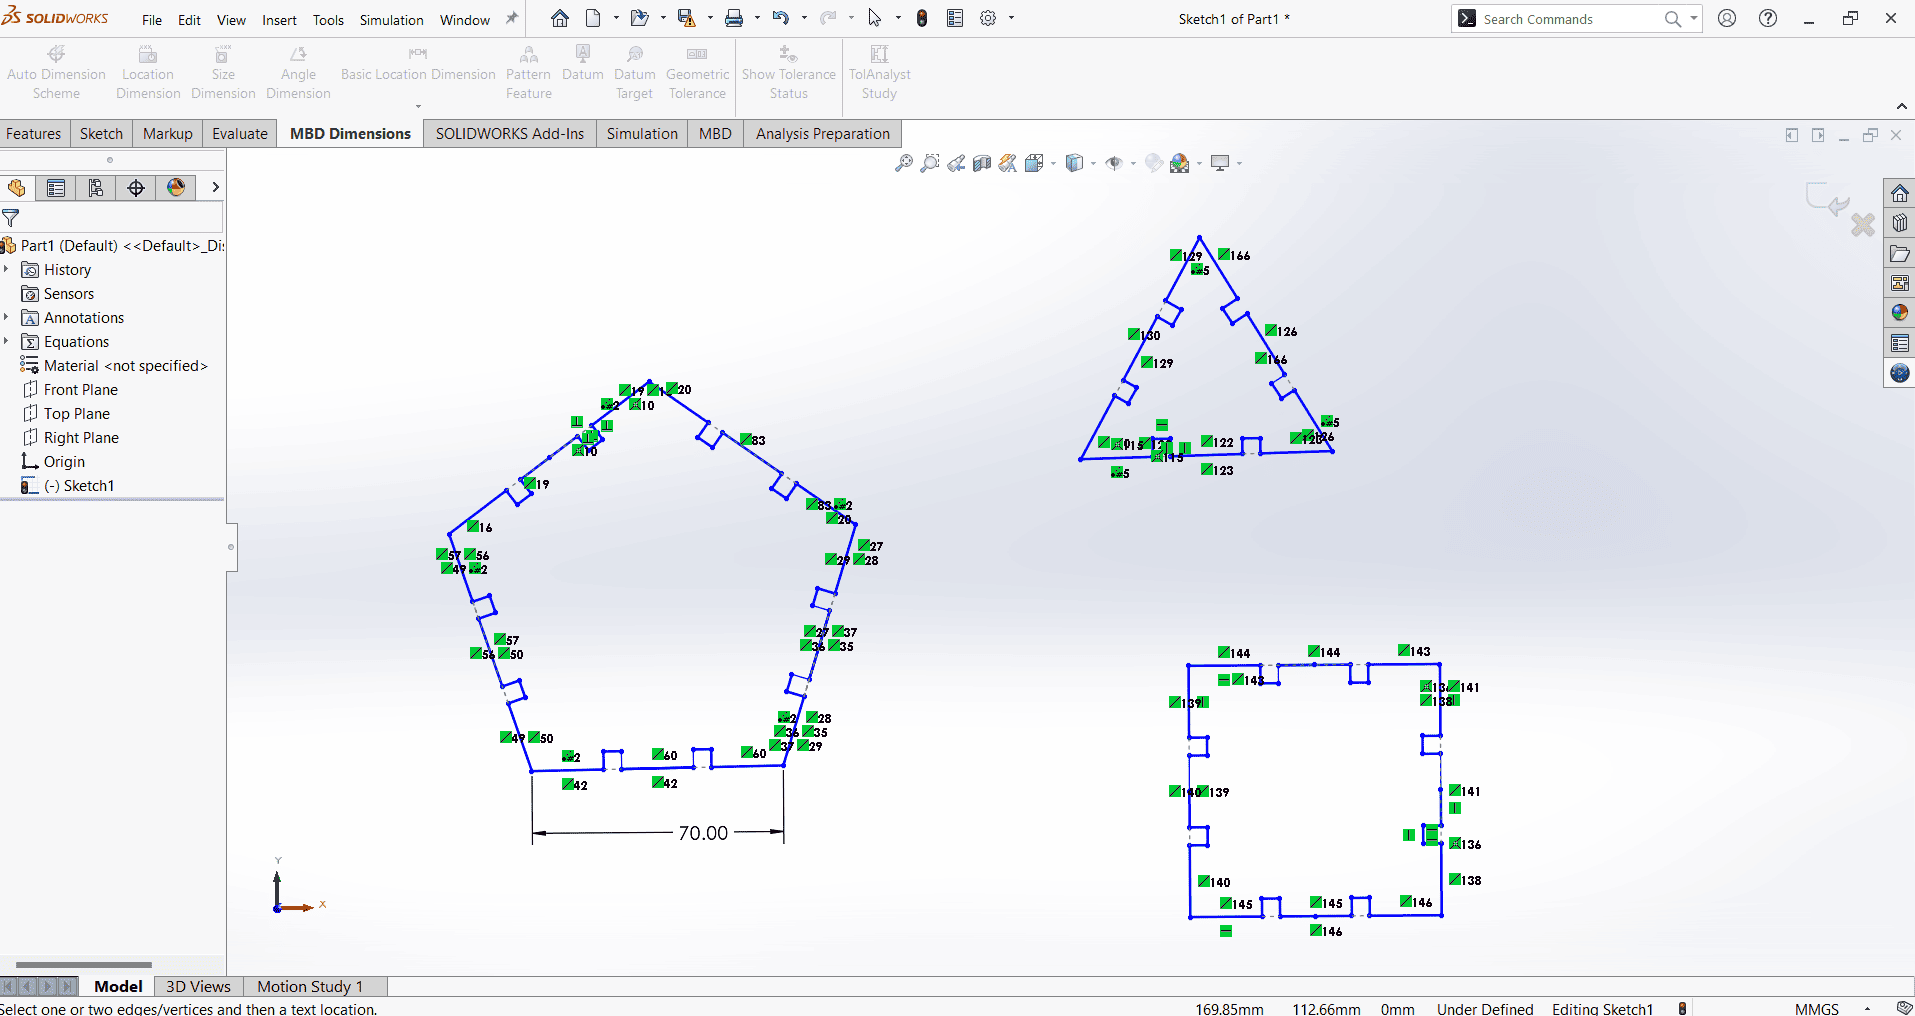This screenshot has height=1016, width=1915.
Task: Select the FeatureManager design tree tab
Action: [x=16, y=188]
